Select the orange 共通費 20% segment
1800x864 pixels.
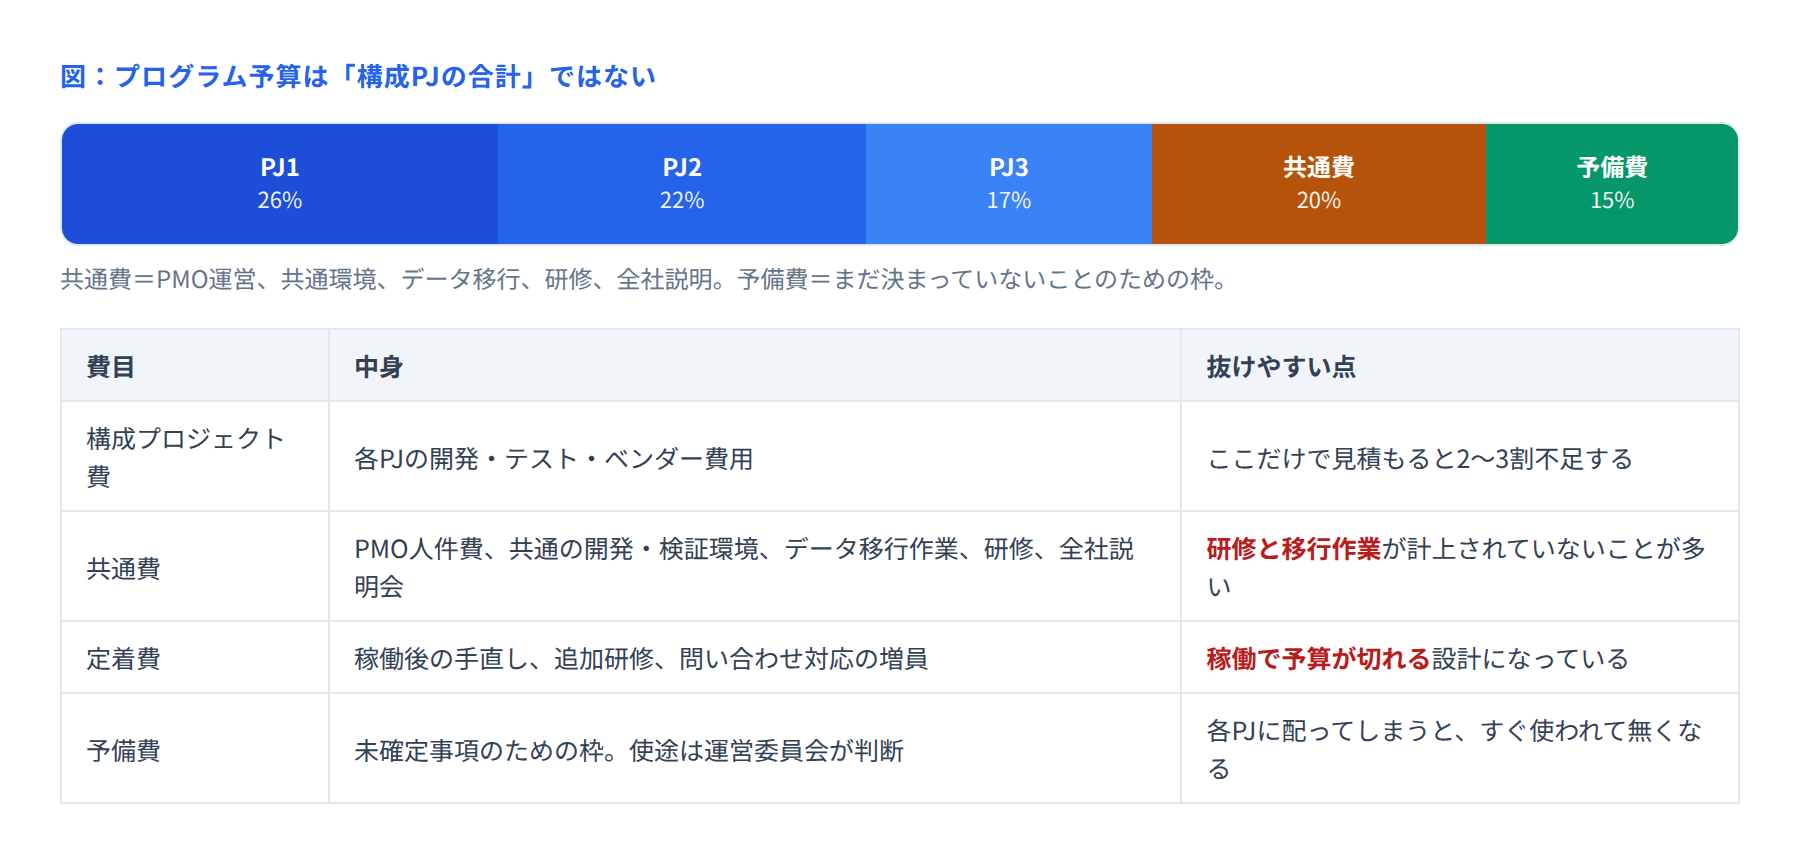pyautogui.click(x=1319, y=184)
